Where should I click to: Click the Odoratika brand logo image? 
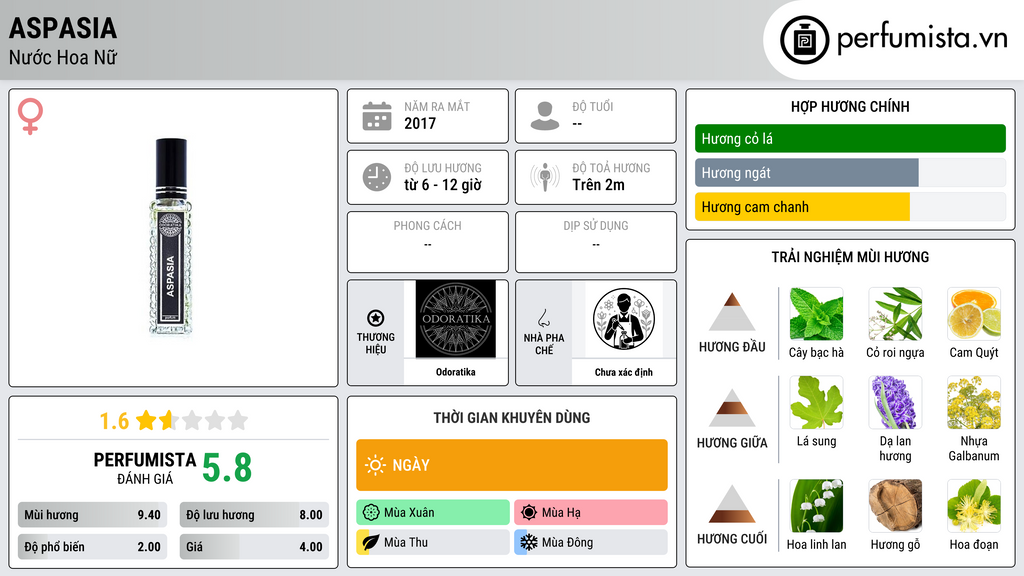pyautogui.click(x=456, y=319)
